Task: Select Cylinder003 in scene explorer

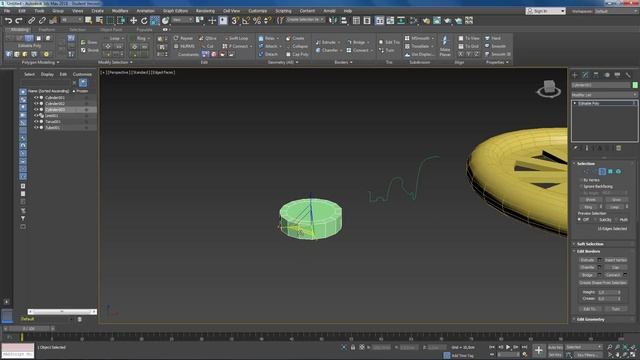Action: tap(55, 110)
